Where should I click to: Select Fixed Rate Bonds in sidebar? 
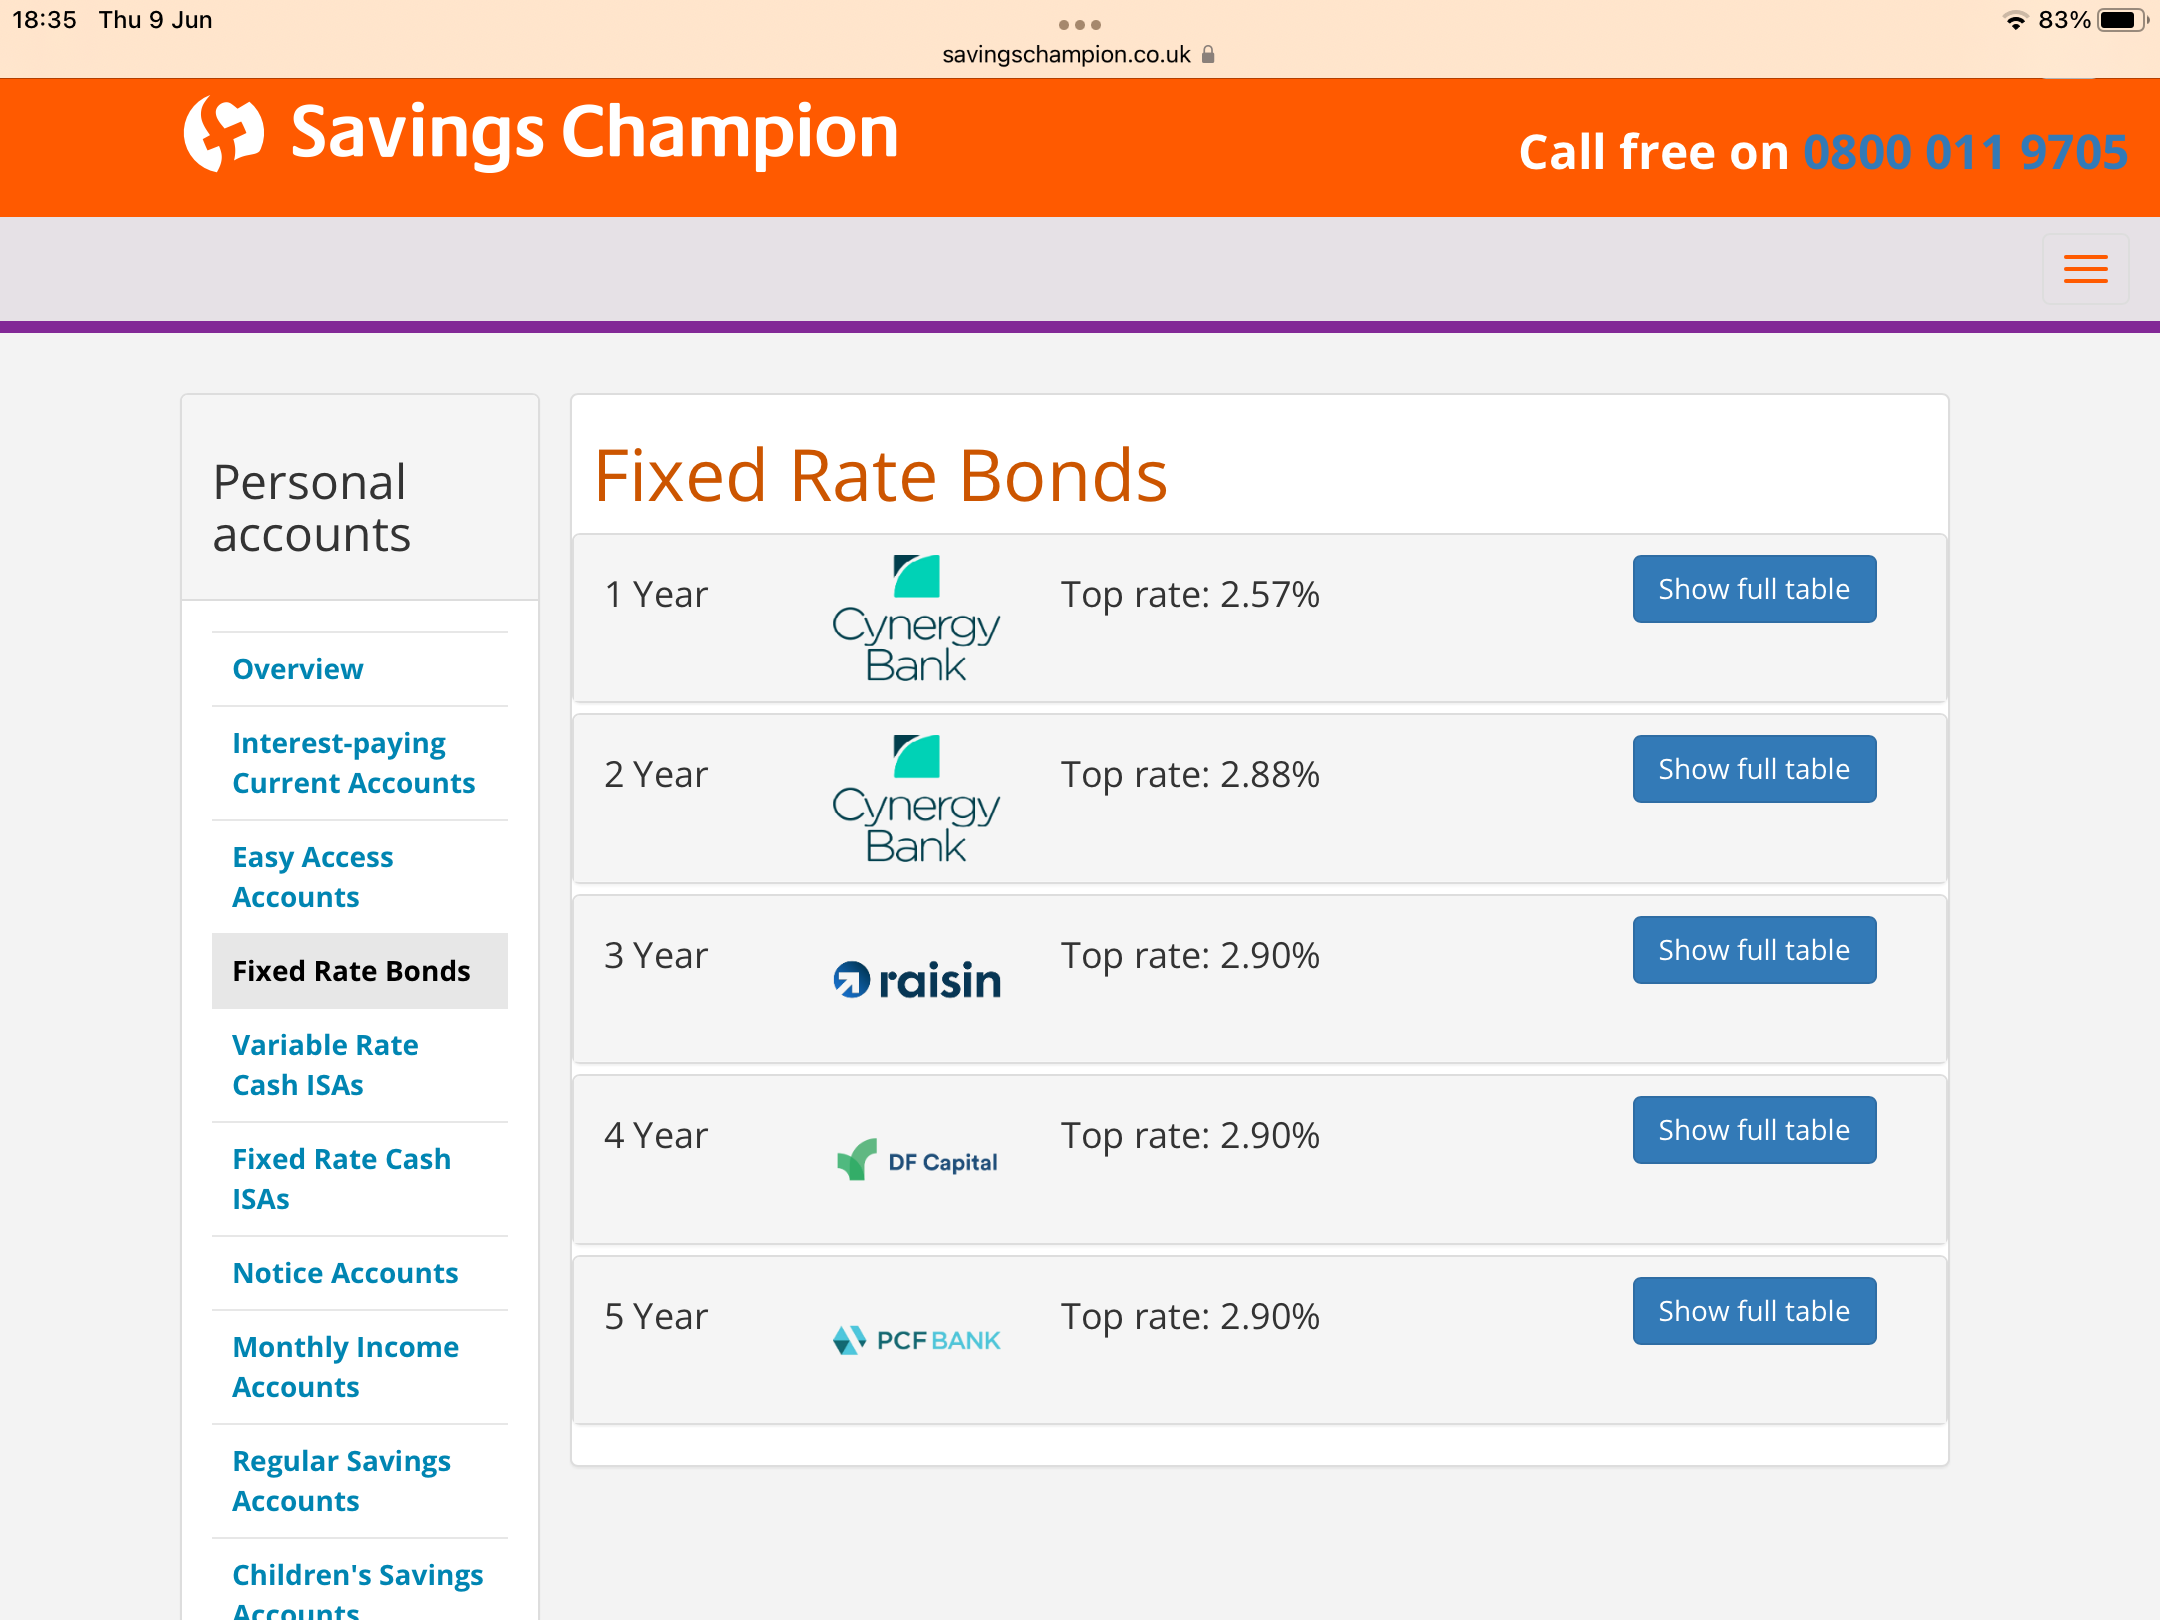click(351, 971)
